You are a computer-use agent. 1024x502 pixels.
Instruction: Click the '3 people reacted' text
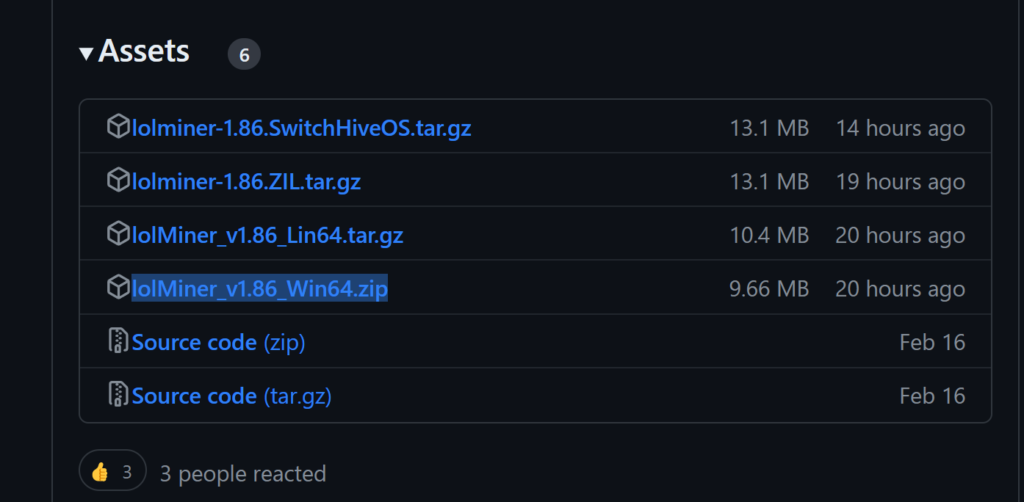(x=243, y=473)
